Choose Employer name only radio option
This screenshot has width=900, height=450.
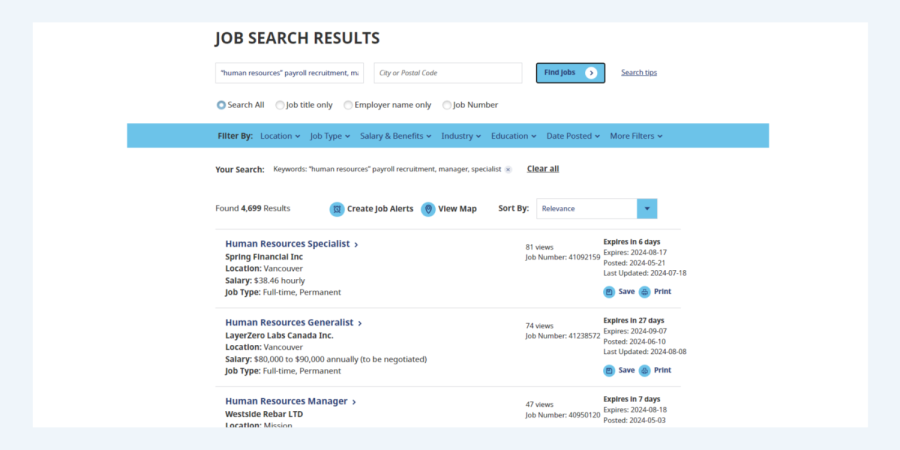pos(348,105)
